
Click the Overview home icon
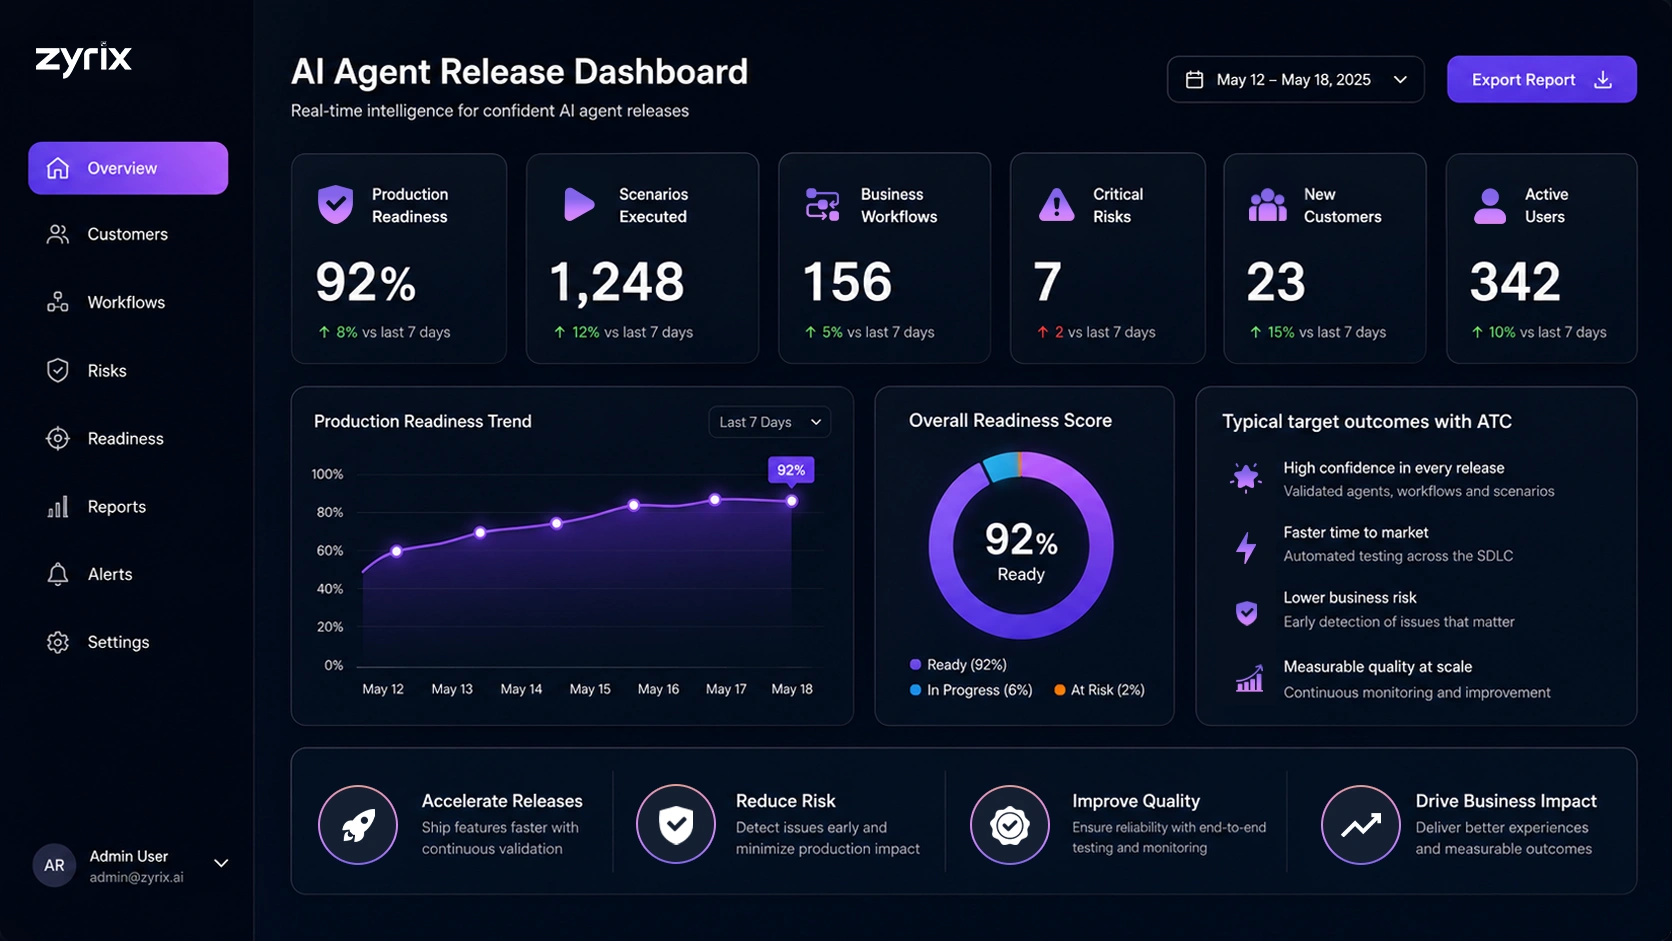(58, 168)
